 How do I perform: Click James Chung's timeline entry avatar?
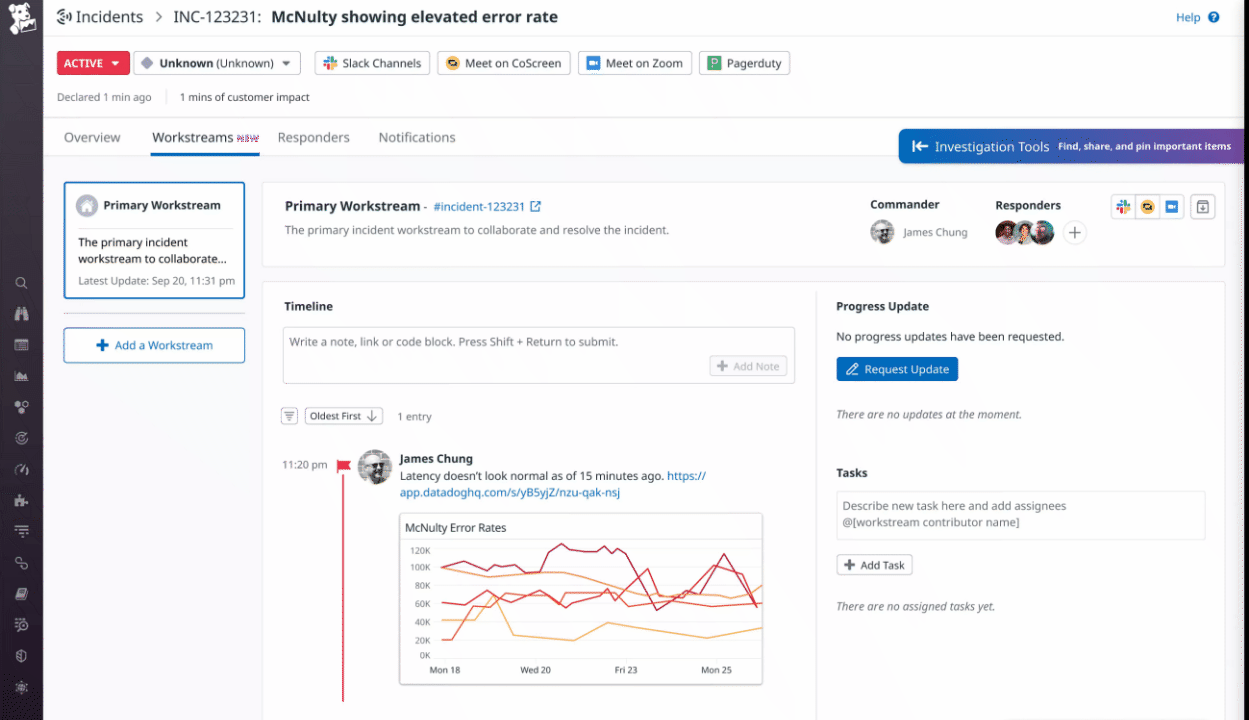[375, 467]
